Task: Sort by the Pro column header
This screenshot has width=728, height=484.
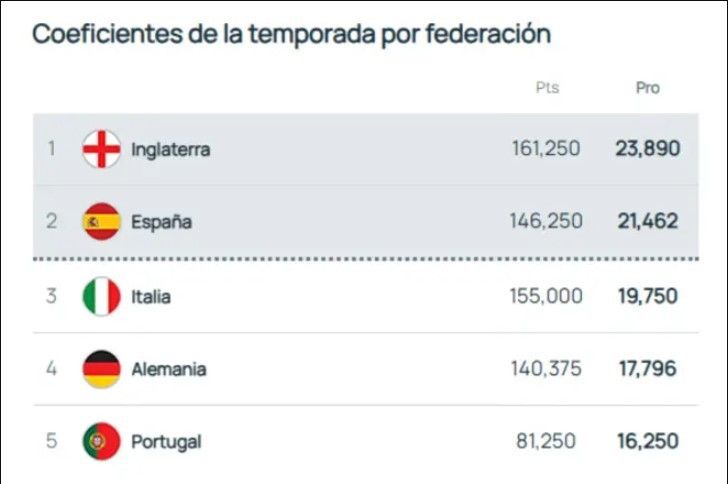Action: click(x=648, y=88)
